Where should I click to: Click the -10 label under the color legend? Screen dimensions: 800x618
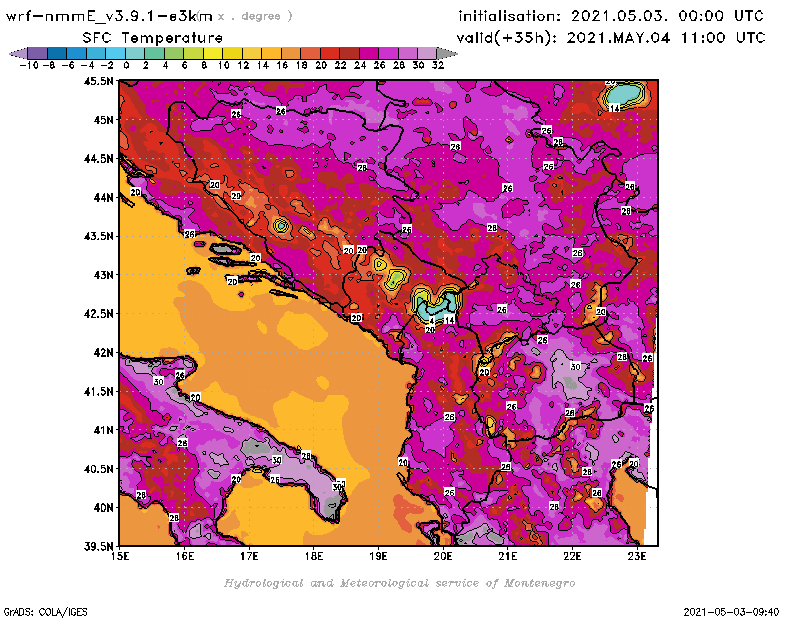[x=29, y=65]
